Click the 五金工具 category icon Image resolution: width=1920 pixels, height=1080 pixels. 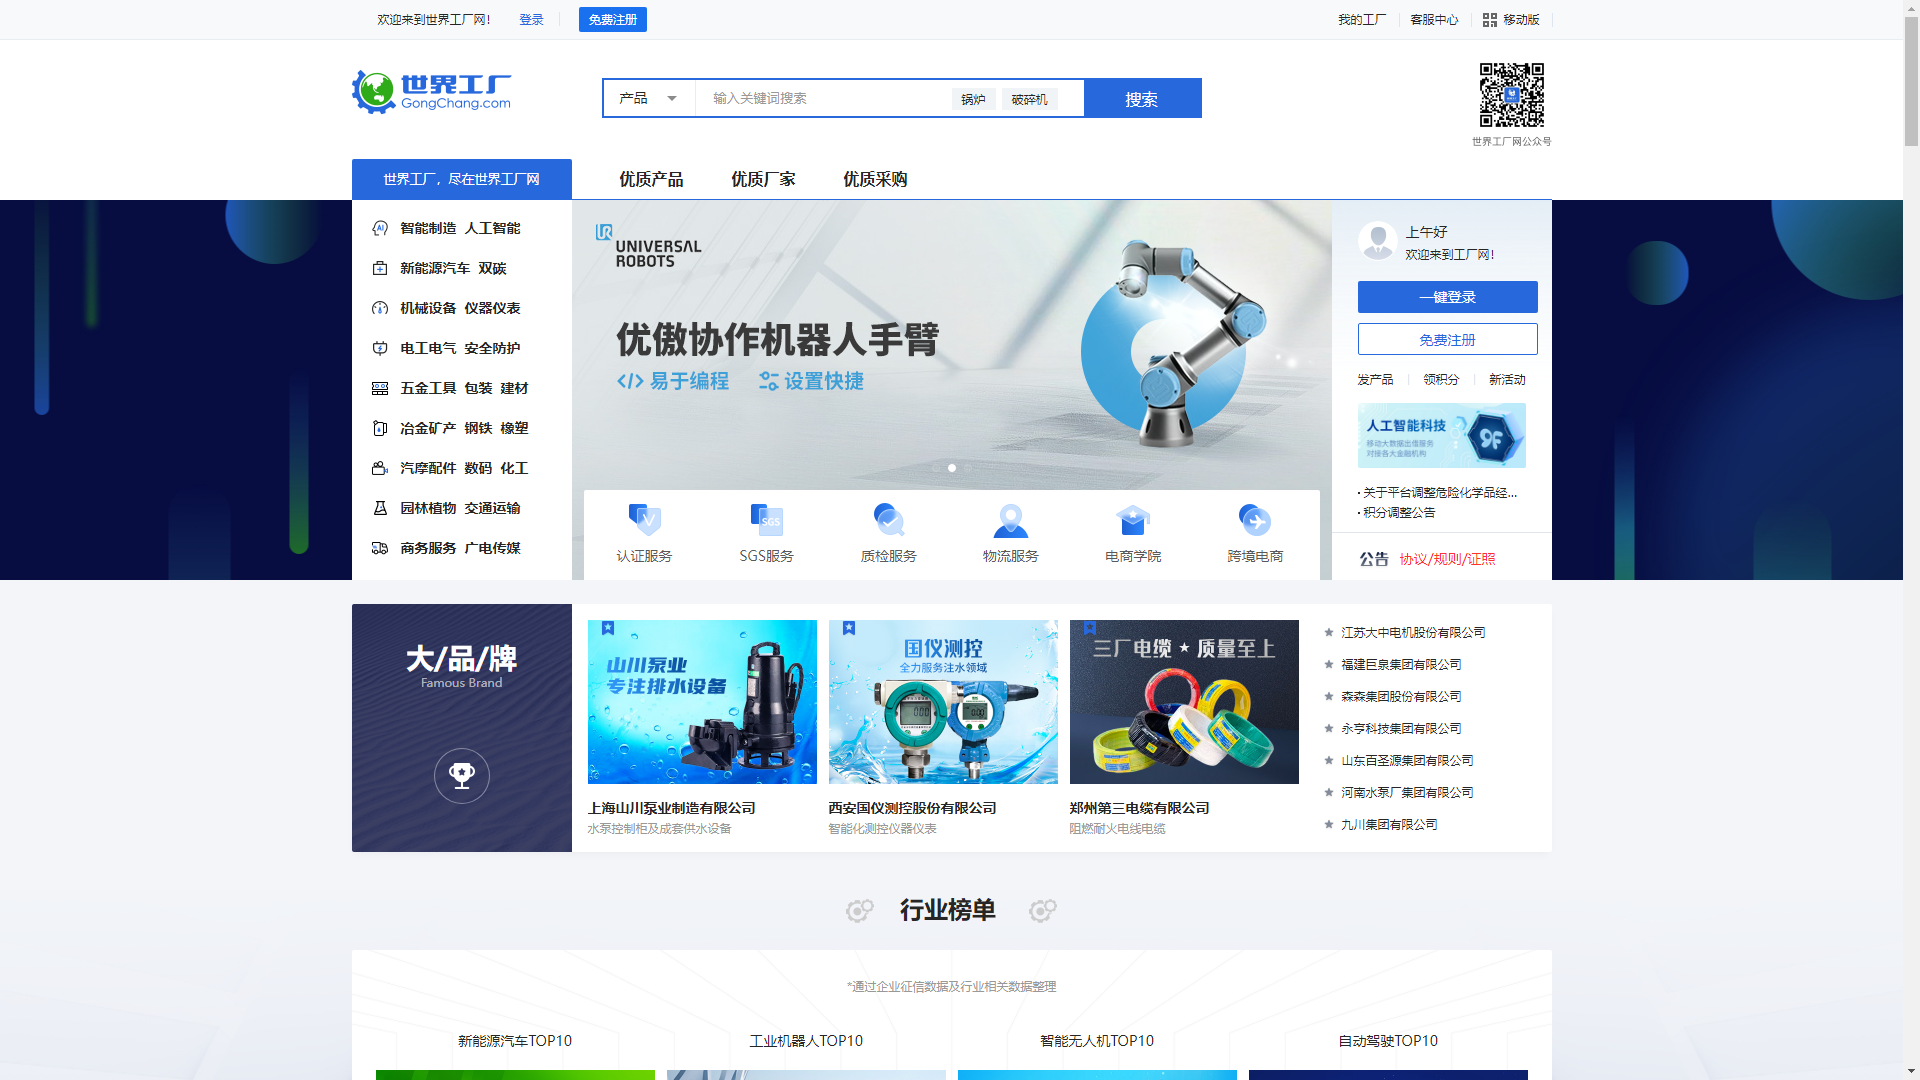(380, 388)
